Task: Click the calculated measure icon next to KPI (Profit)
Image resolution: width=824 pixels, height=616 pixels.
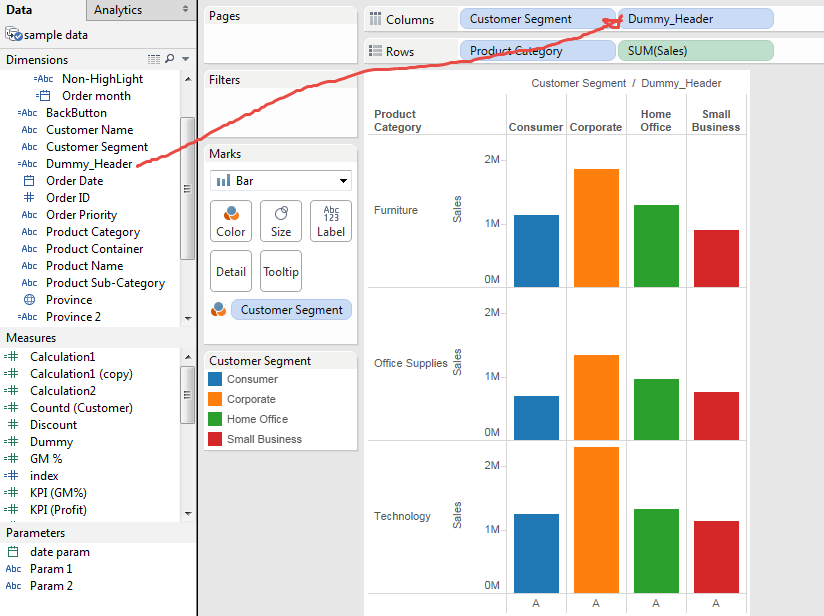Action: [x=11, y=510]
